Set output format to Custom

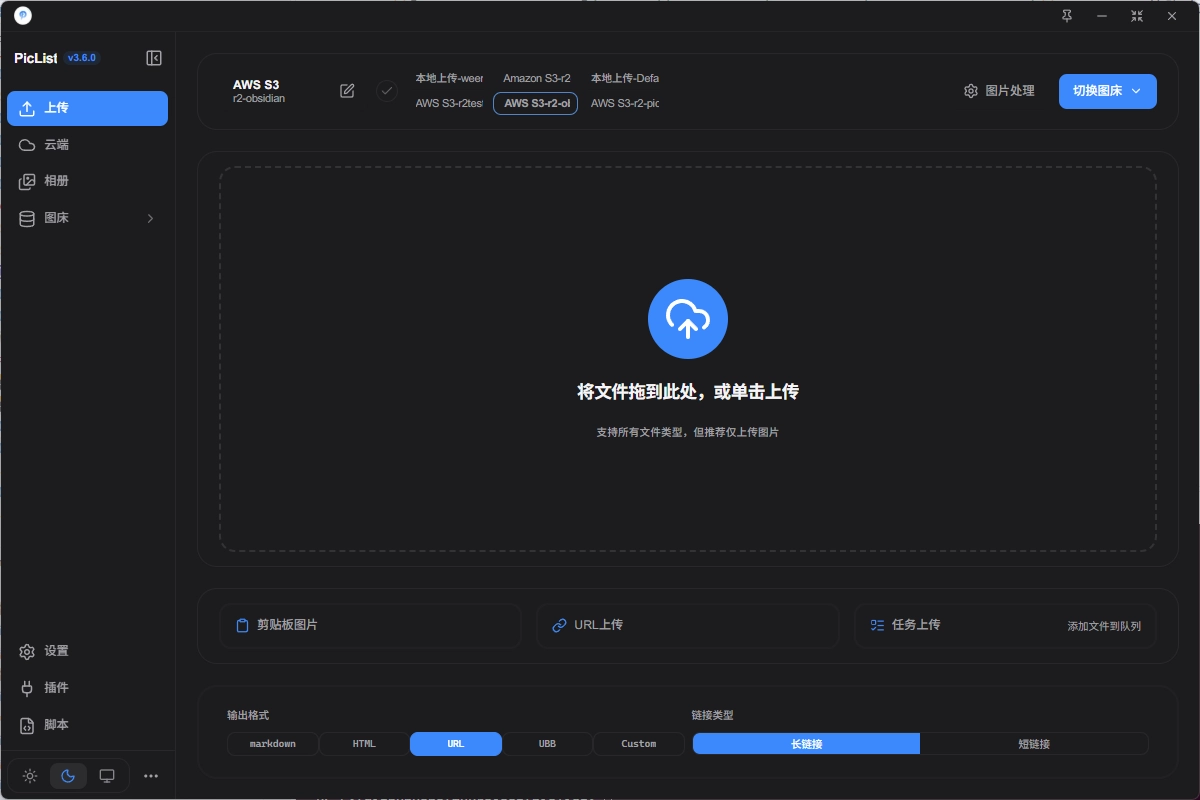(639, 744)
